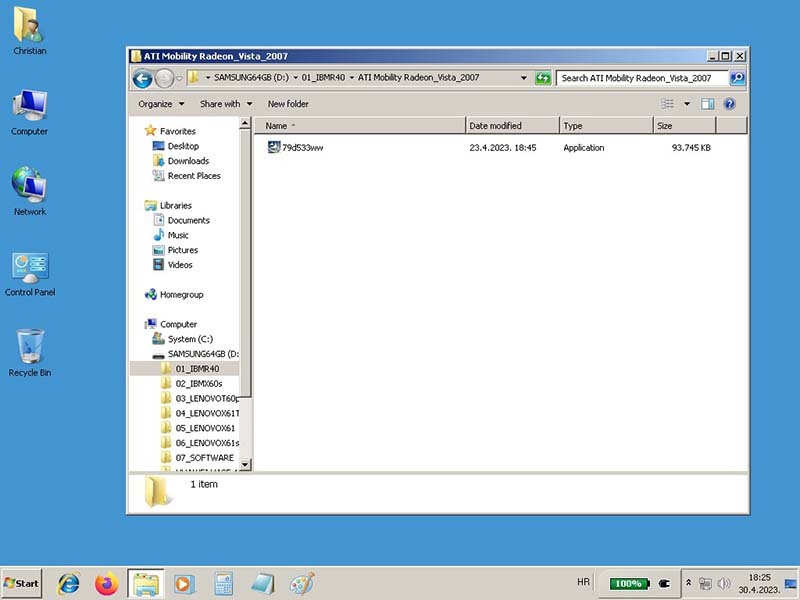Click the Refresh button beside address bar
The width and height of the screenshot is (800, 600).
tap(543, 78)
